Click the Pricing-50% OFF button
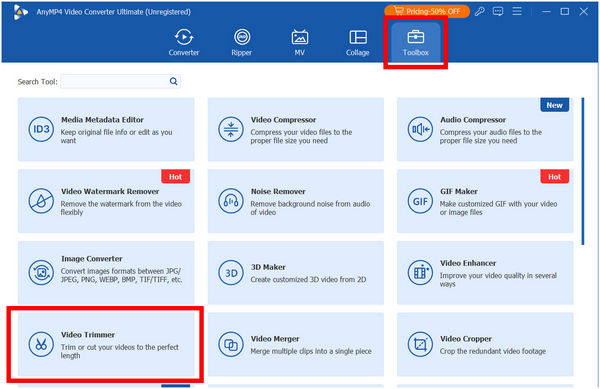 tap(427, 11)
